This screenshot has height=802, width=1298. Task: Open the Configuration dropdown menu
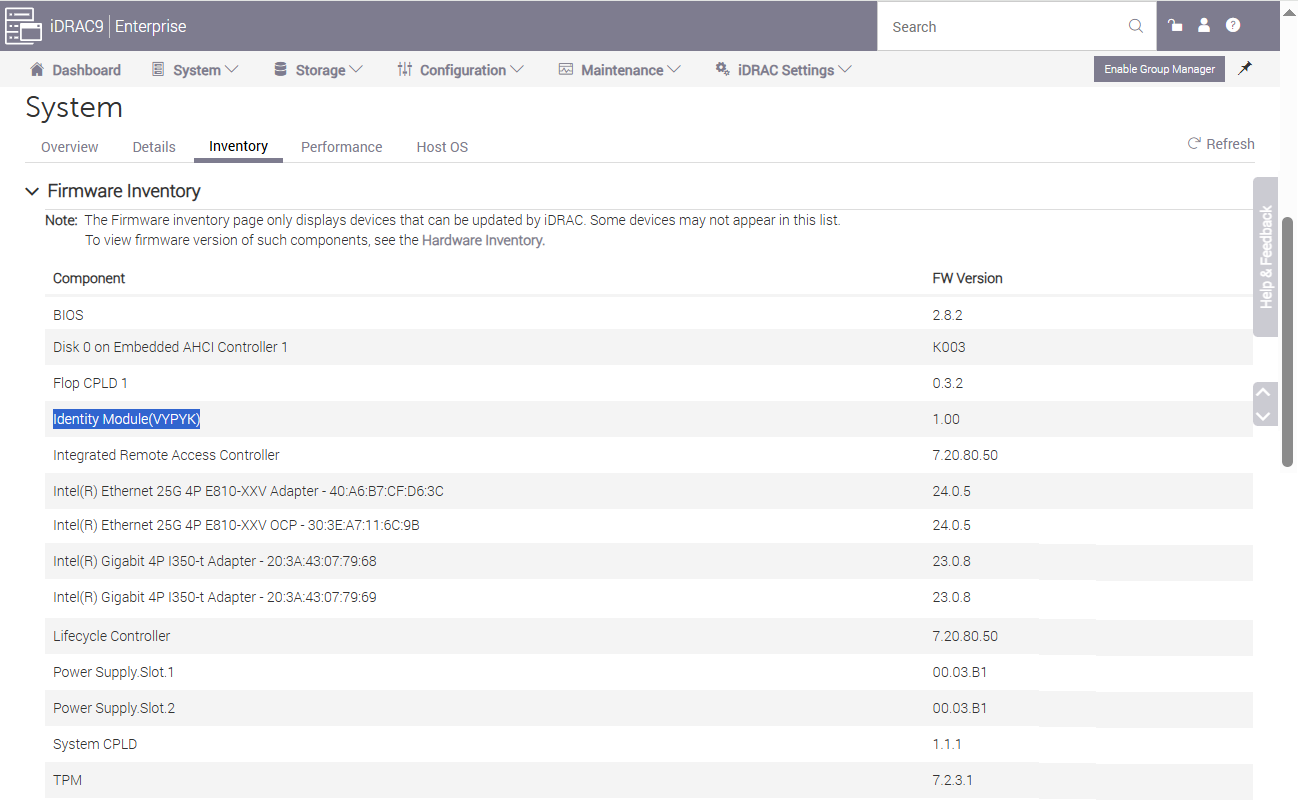(460, 70)
